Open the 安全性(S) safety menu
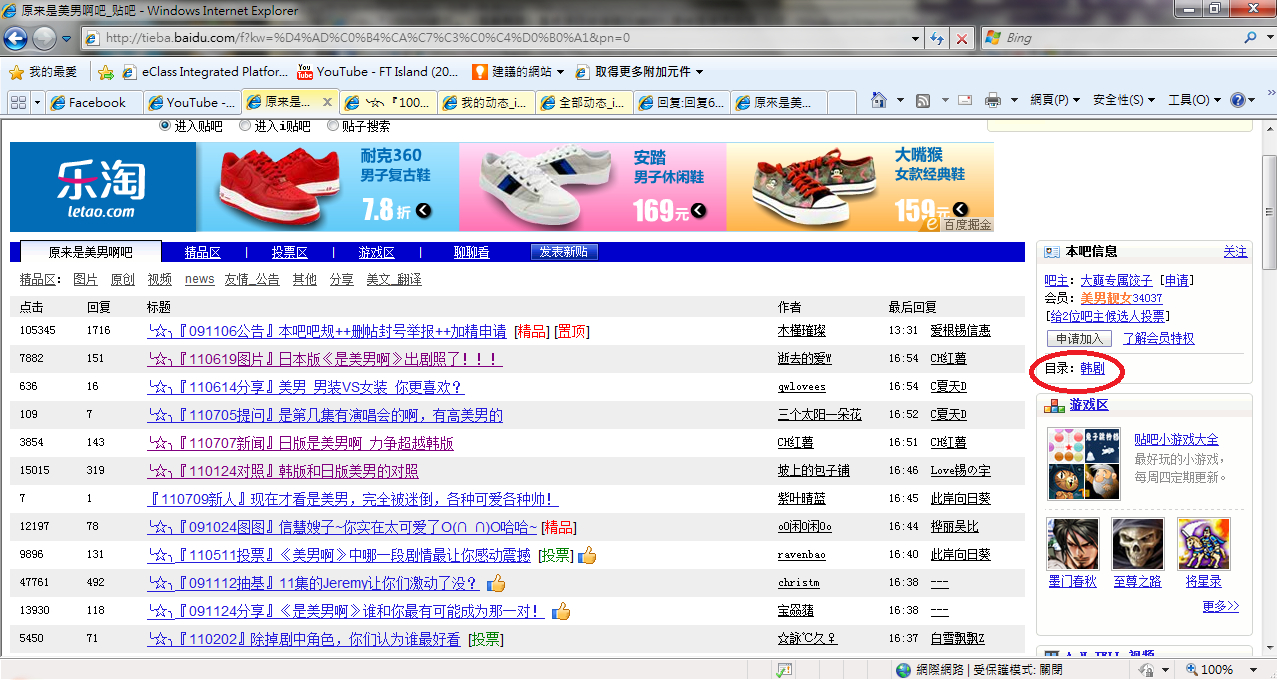1277x680 pixels. [x=1124, y=100]
